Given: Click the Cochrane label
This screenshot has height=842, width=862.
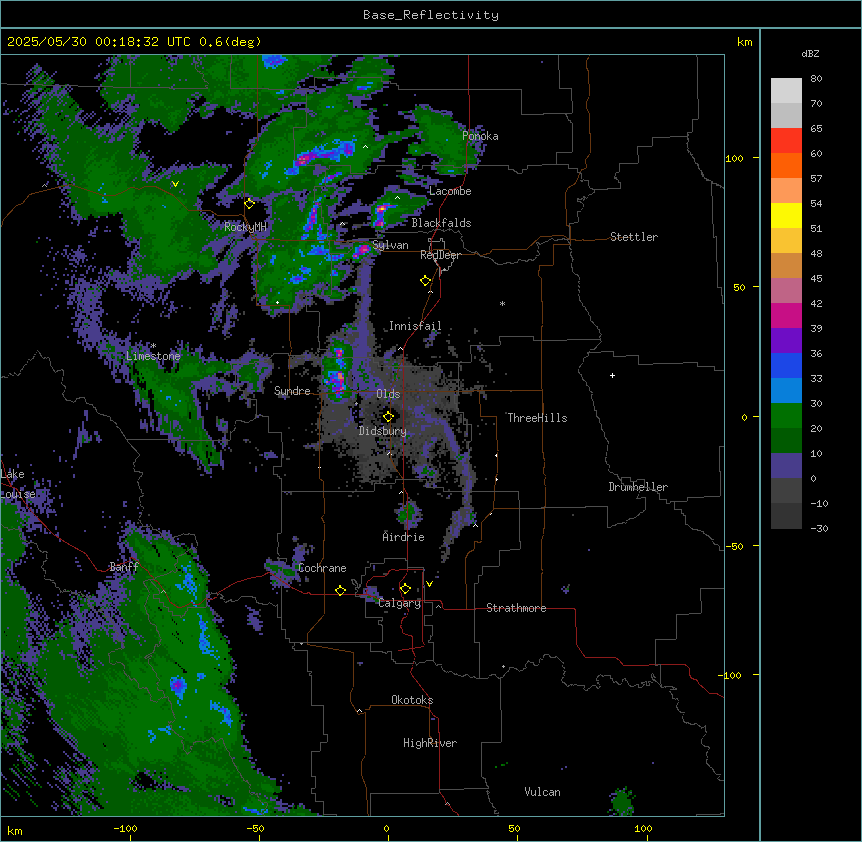Looking at the screenshot, I should click(x=322, y=568).
